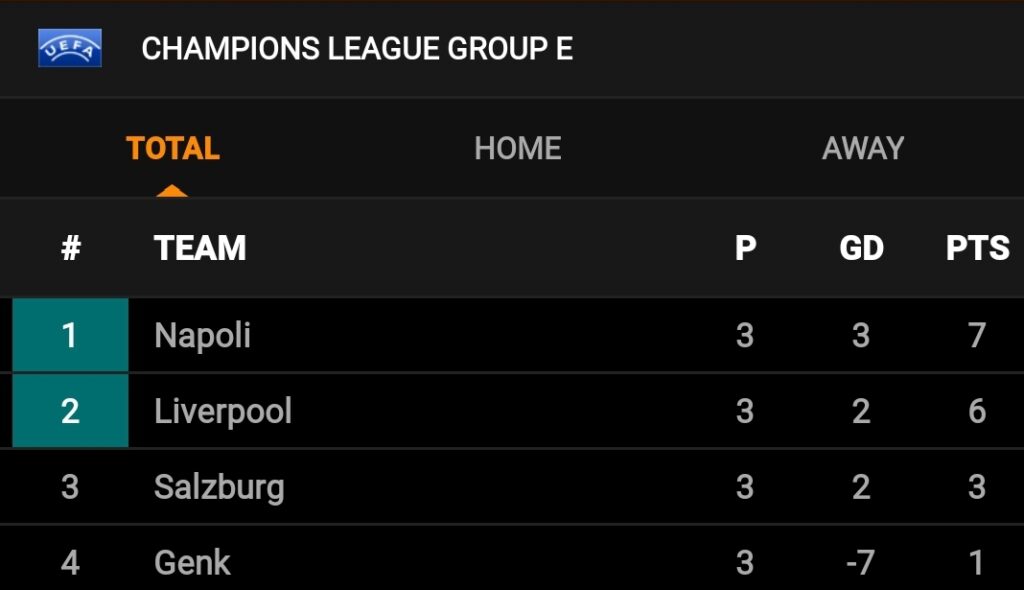Open the Genk team link

tap(192, 563)
